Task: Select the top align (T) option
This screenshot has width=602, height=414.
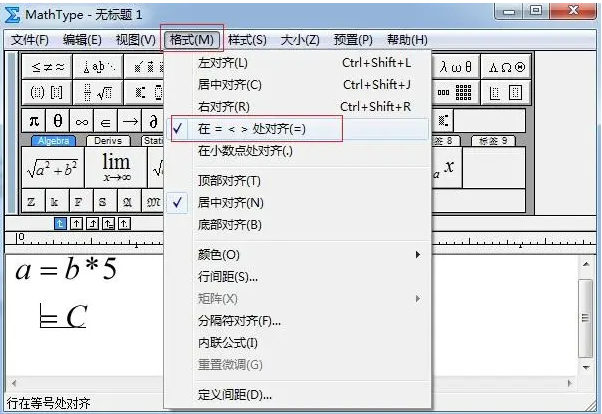Action: 230,181
